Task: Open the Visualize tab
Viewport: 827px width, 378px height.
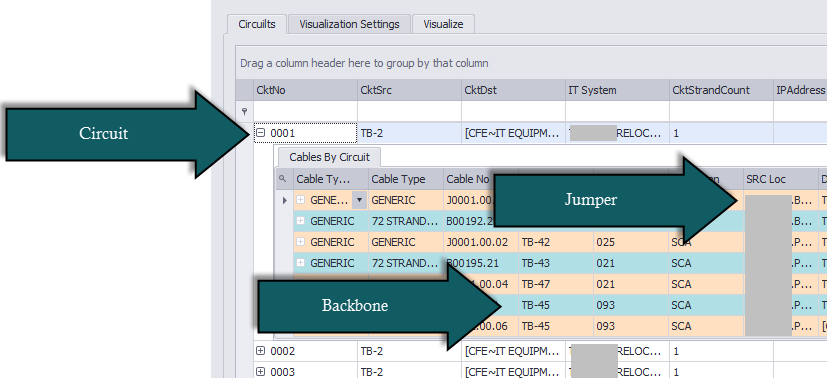Action: [x=443, y=24]
